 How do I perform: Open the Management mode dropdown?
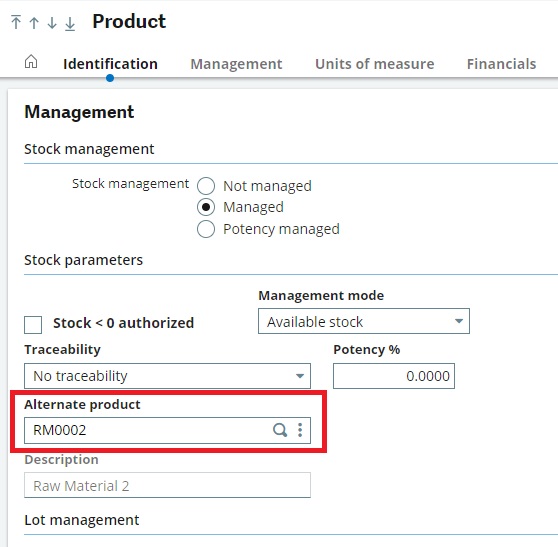[364, 321]
